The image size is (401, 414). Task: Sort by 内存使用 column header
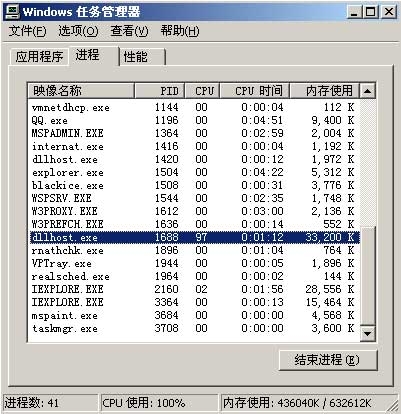pyautogui.click(x=325, y=91)
